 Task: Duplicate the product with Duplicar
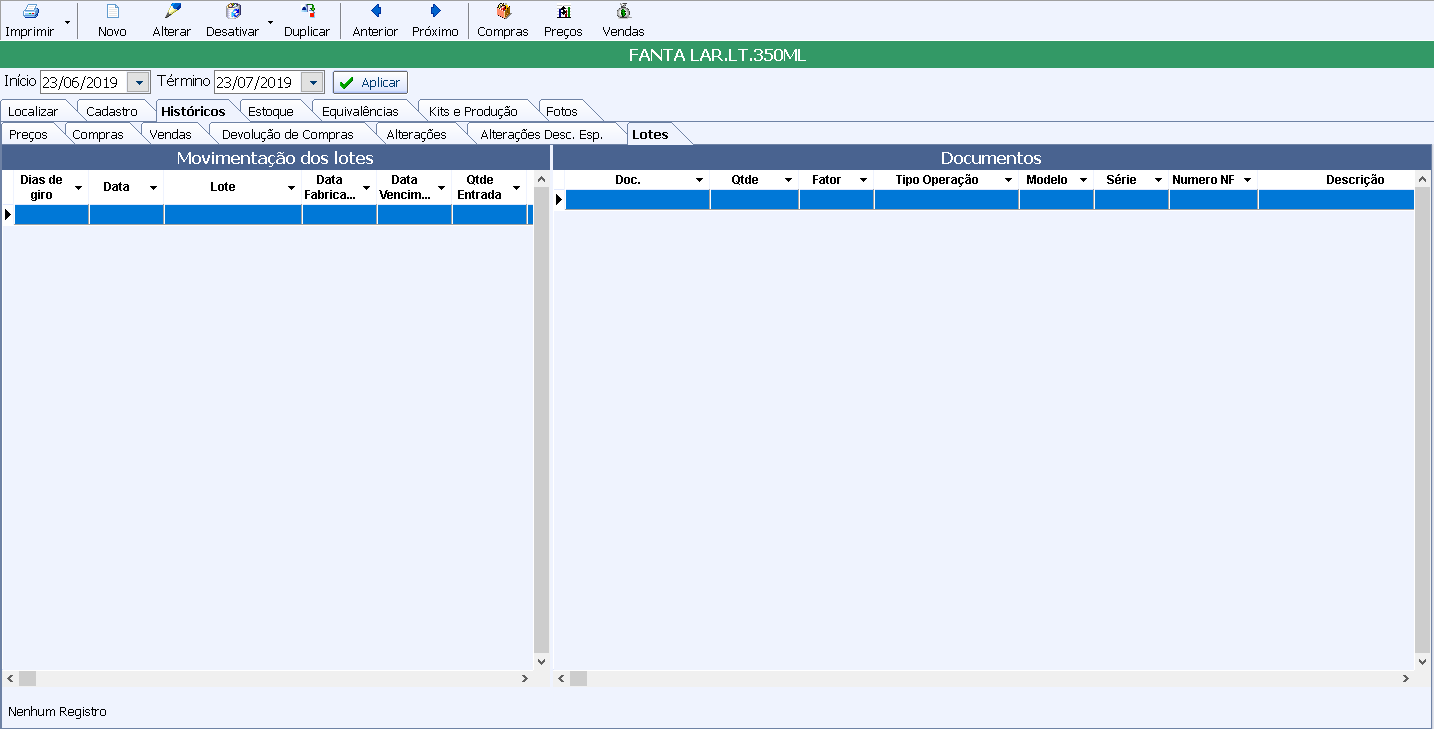[x=307, y=20]
